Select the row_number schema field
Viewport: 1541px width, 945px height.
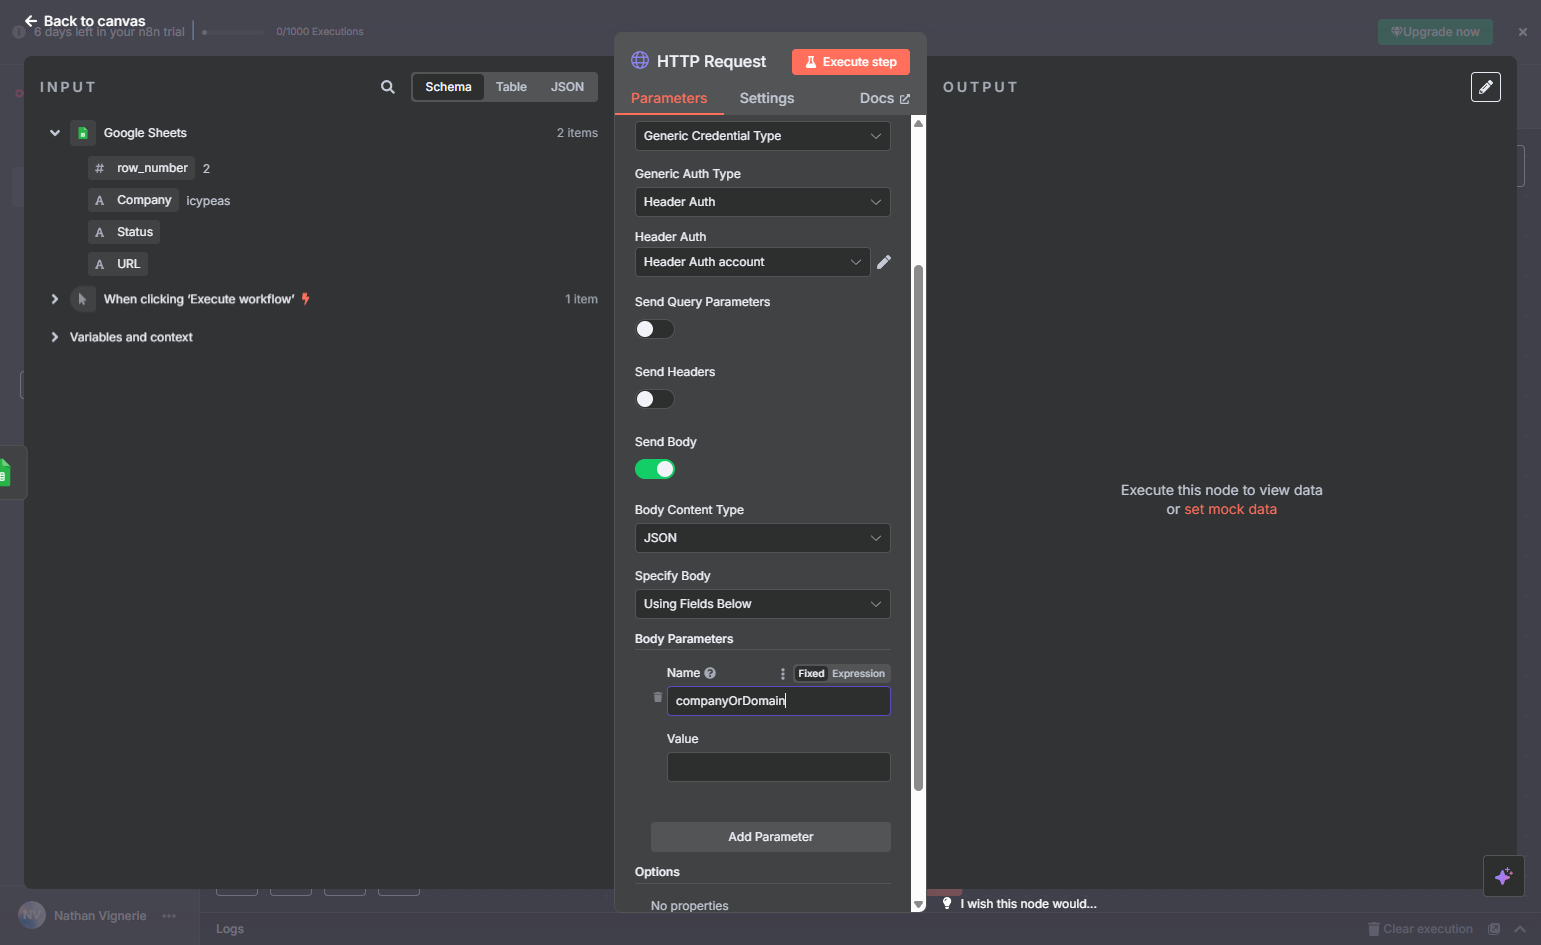coord(141,168)
